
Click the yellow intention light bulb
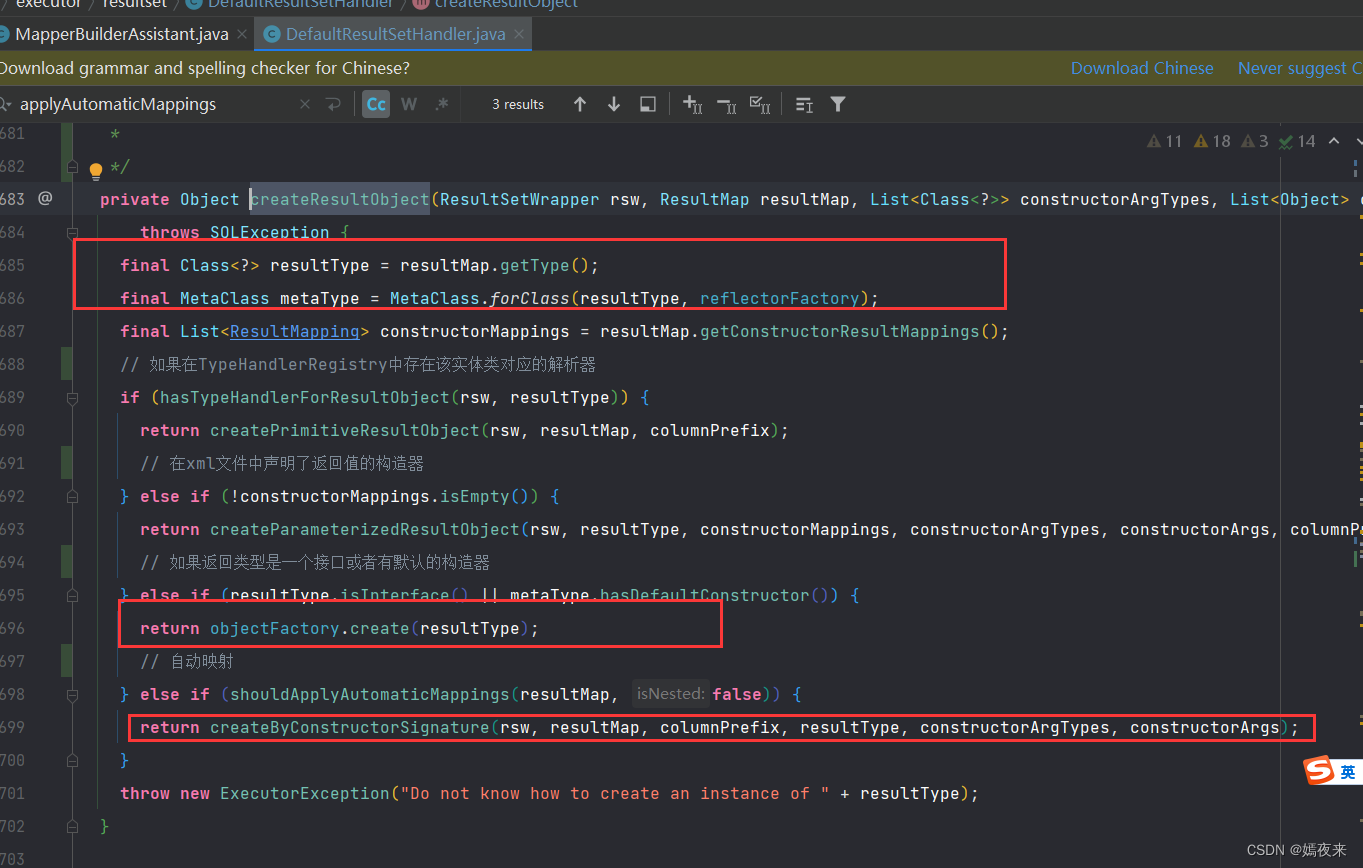coord(96,170)
